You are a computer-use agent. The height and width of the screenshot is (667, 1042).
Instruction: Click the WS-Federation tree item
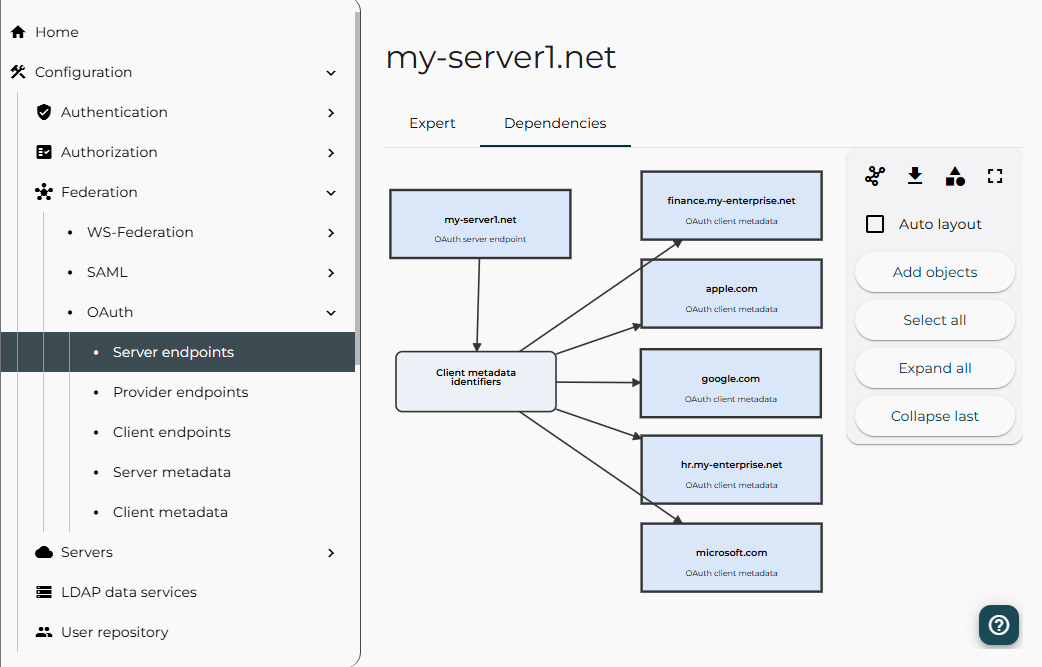pos(140,233)
